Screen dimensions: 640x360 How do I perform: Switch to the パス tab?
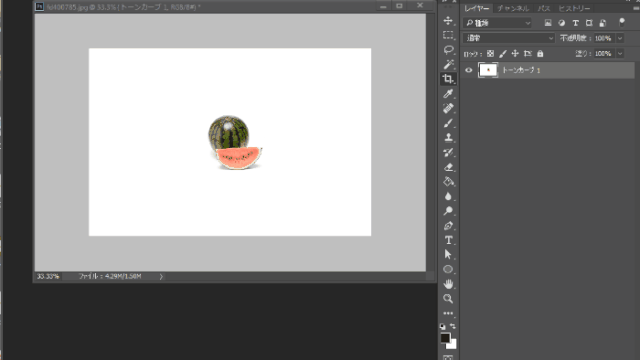543,8
